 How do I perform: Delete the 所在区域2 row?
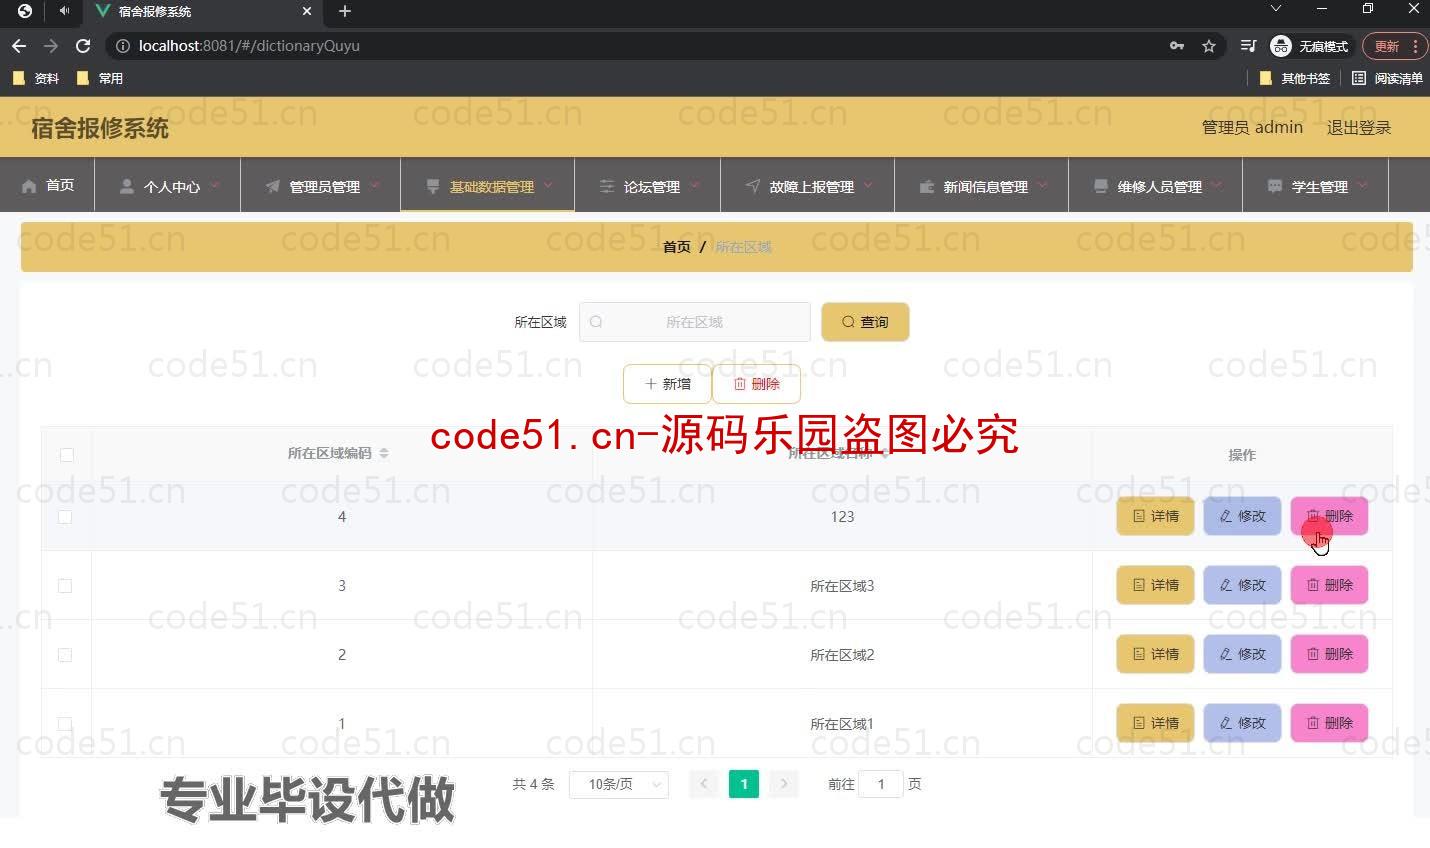(1329, 654)
